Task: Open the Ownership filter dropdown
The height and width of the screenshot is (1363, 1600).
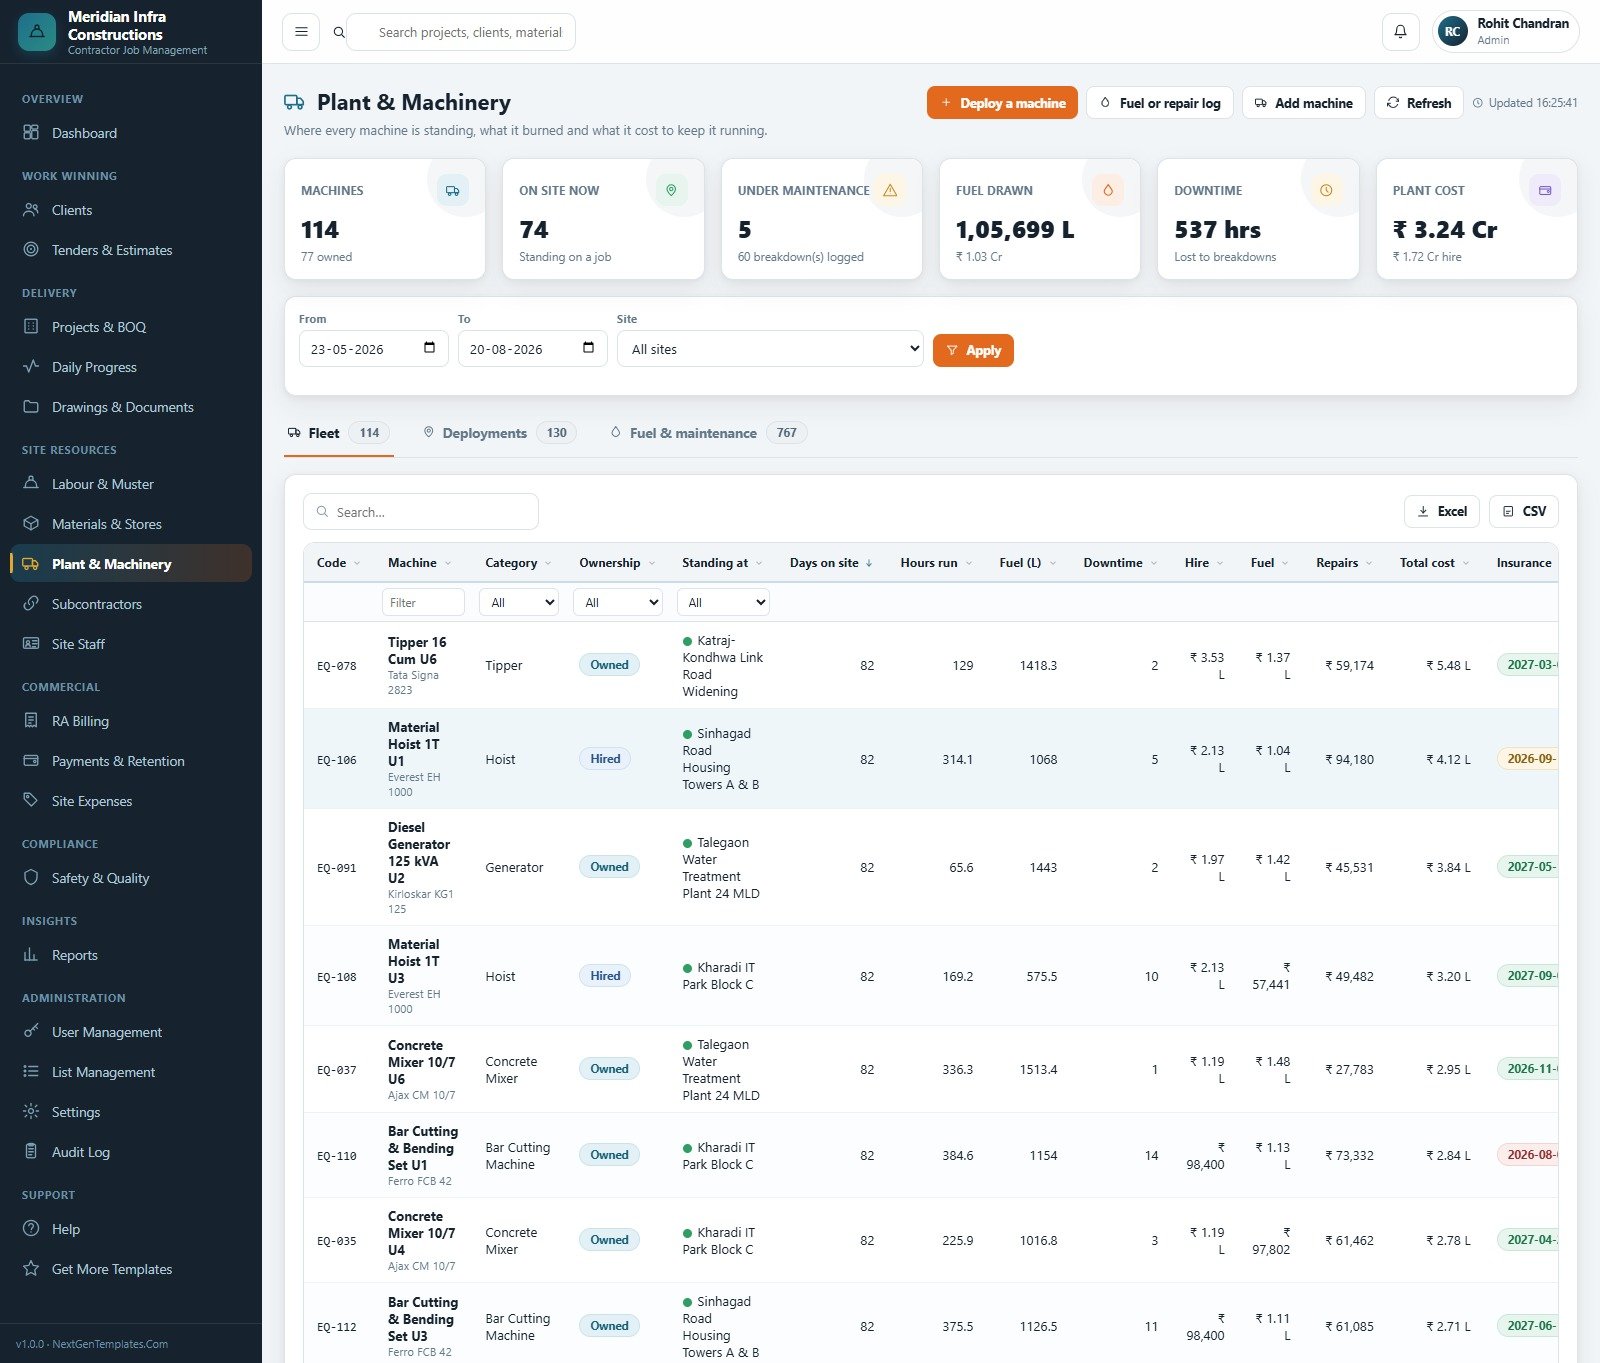Action: click(x=618, y=602)
